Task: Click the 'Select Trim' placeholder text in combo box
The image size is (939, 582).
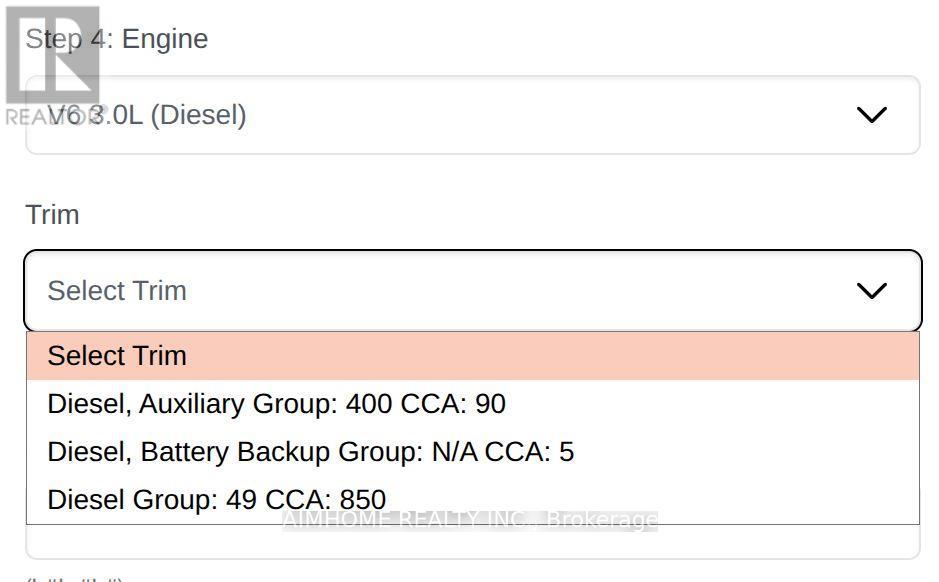Action: coord(117,291)
